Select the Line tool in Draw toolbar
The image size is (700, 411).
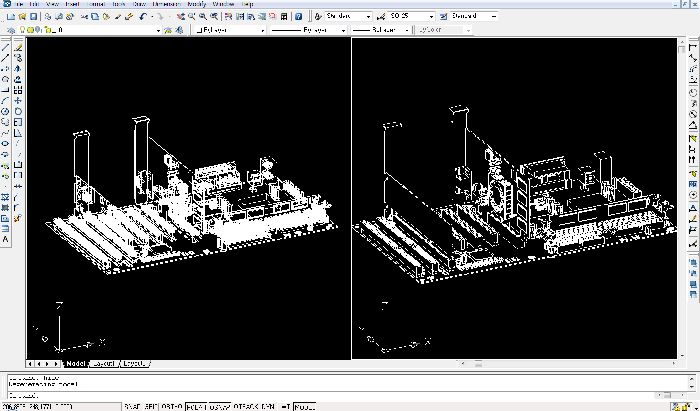5,47
